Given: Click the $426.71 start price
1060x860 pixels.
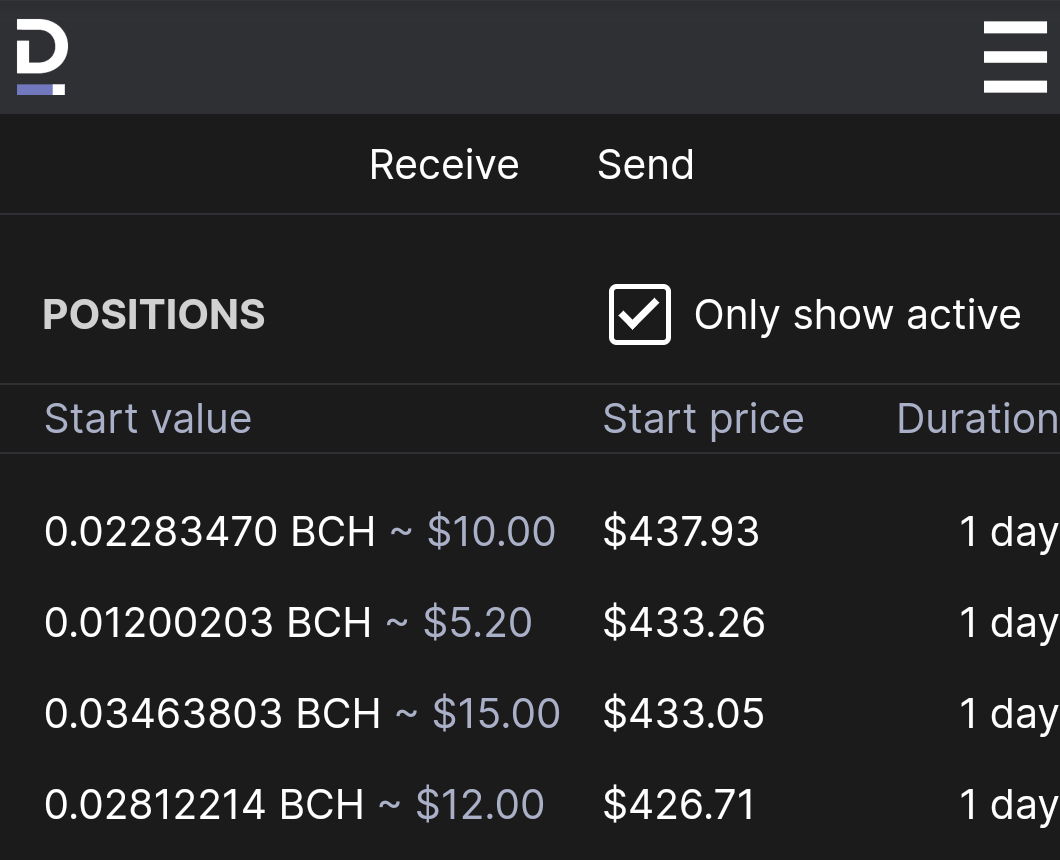Looking at the screenshot, I should (x=679, y=805).
